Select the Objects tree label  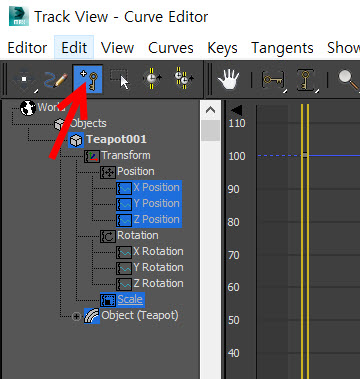88,123
